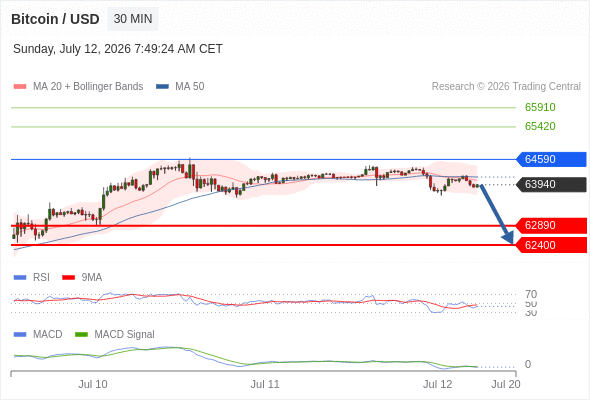The height and width of the screenshot is (400, 590).
Task: Click the blue downward forecast arrow
Action: pos(497,214)
